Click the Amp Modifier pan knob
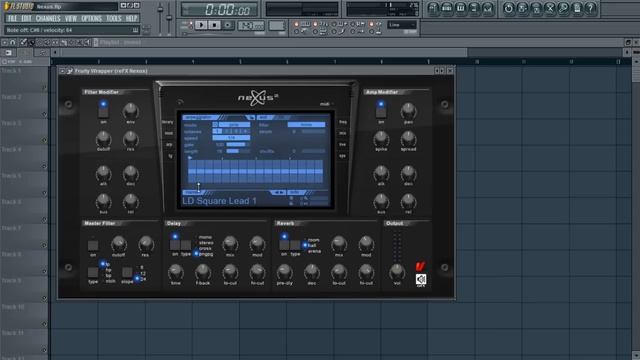 click(408, 111)
